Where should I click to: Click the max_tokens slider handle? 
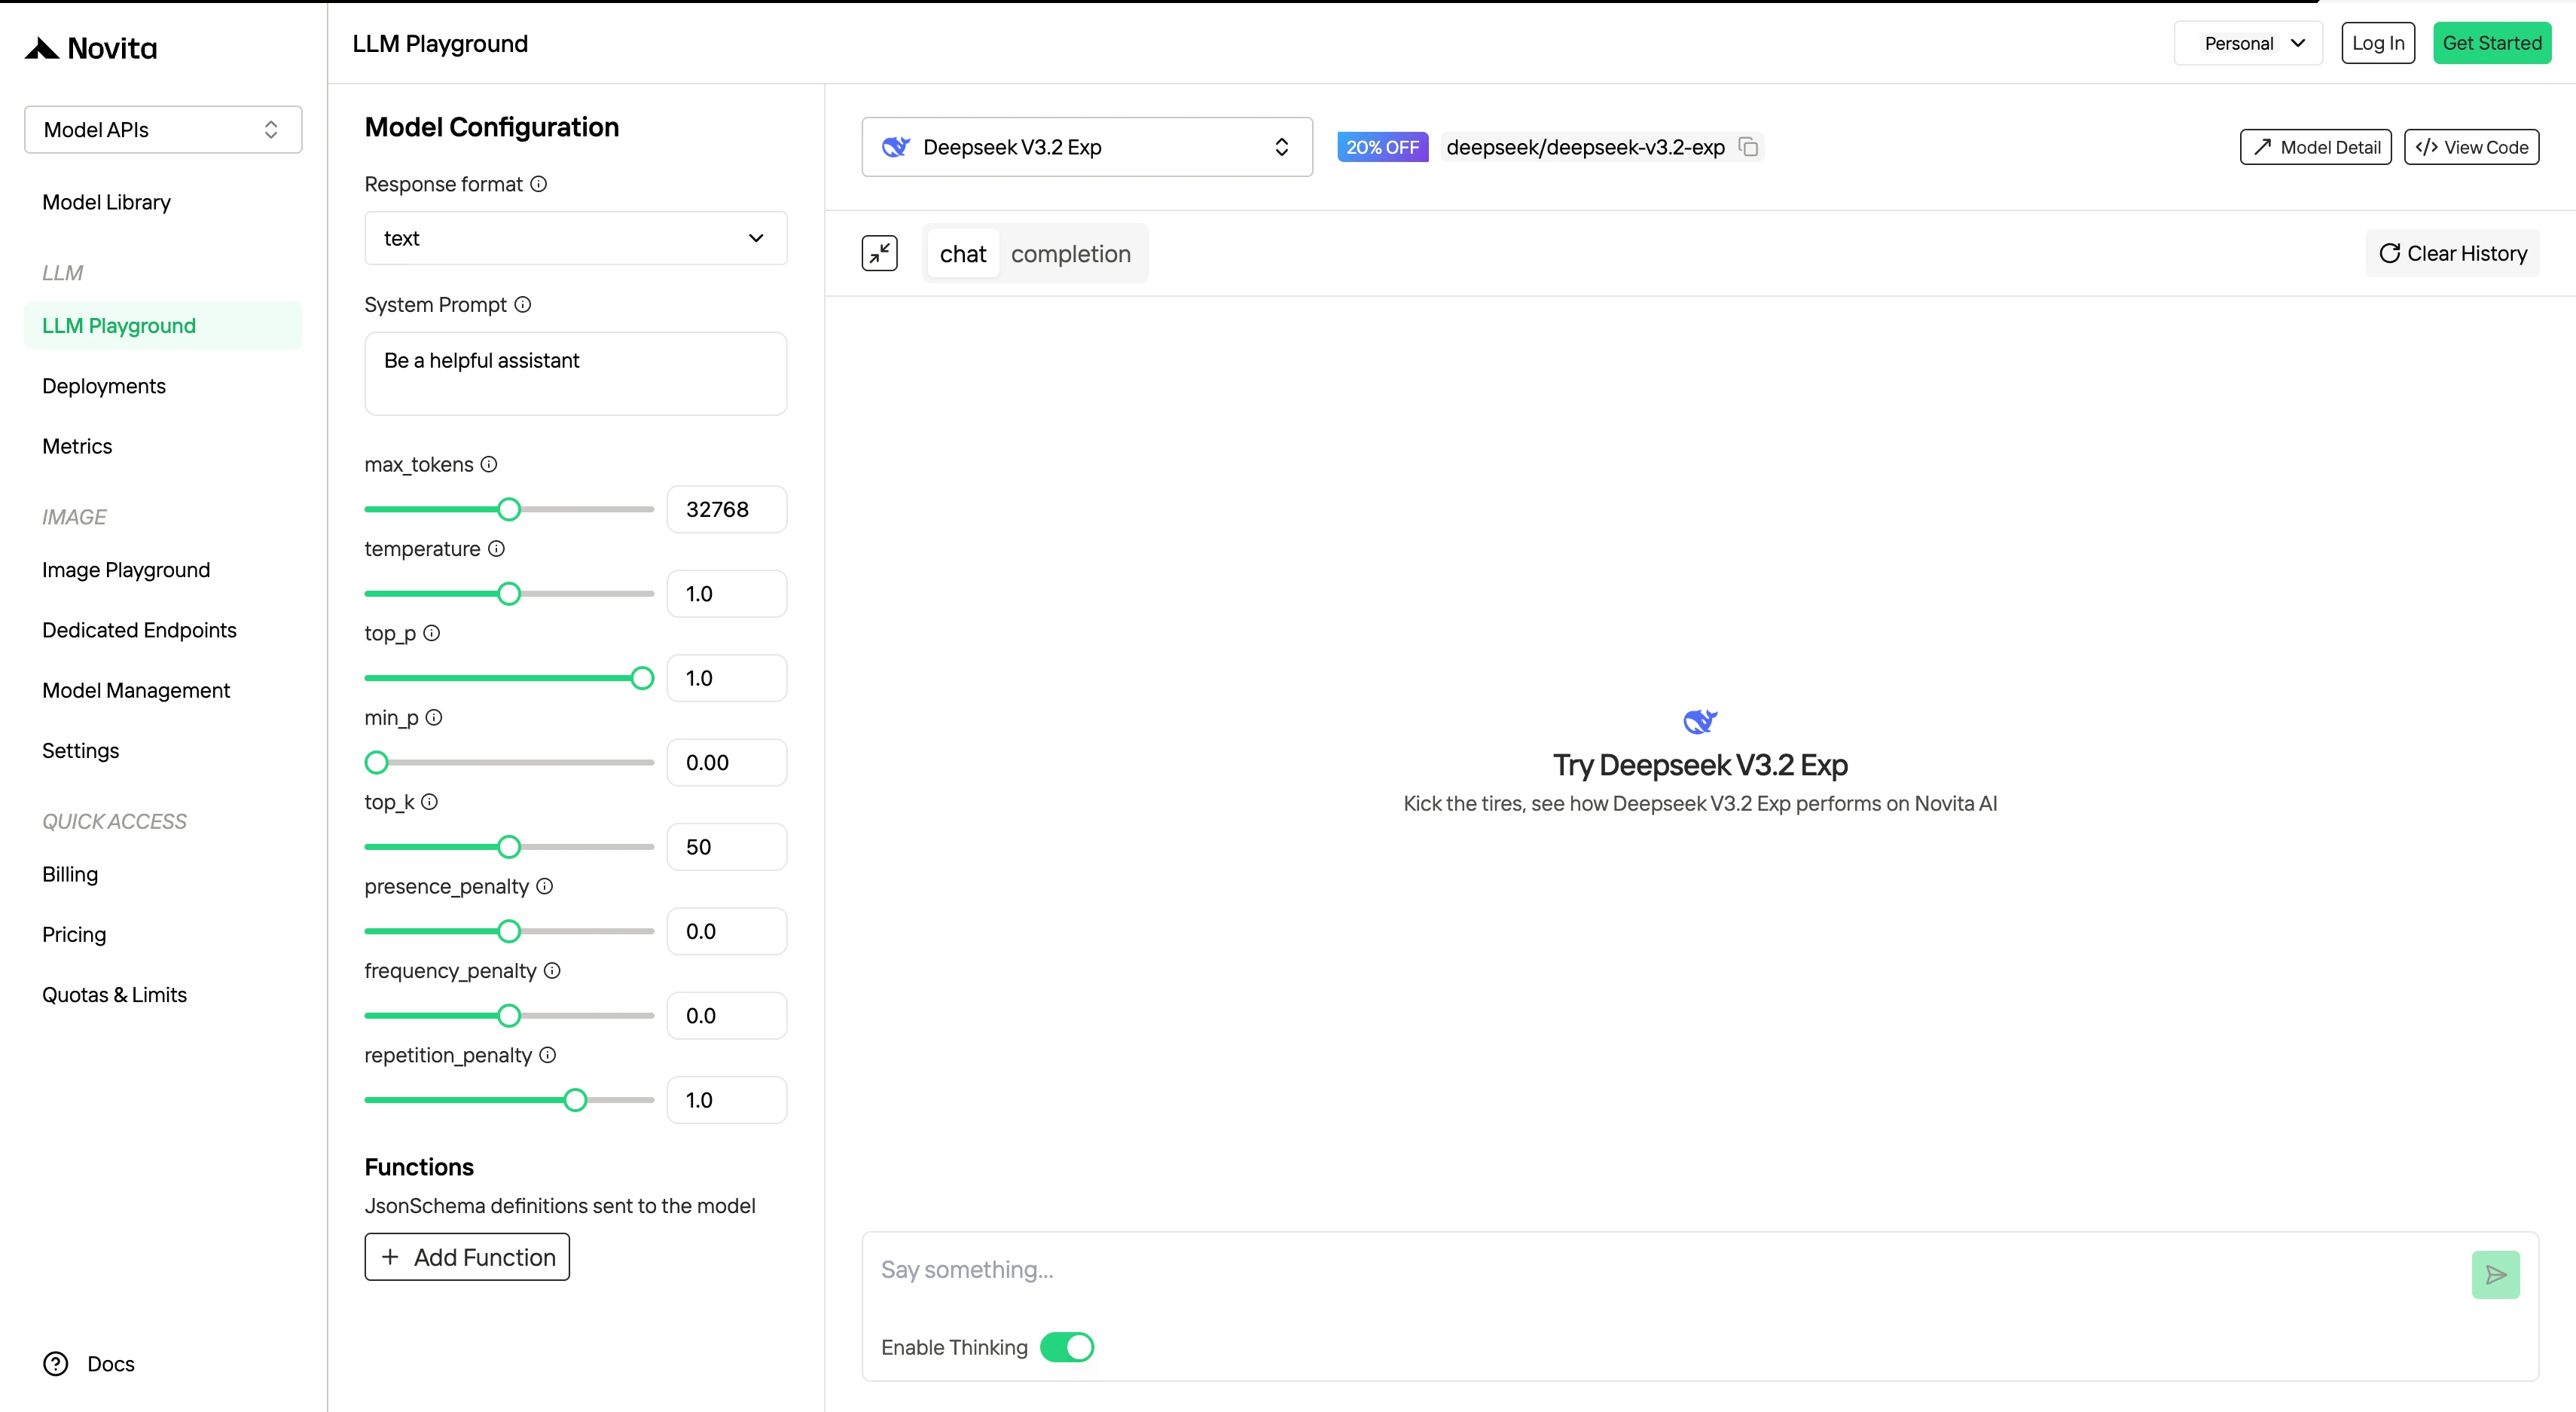coord(509,509)
